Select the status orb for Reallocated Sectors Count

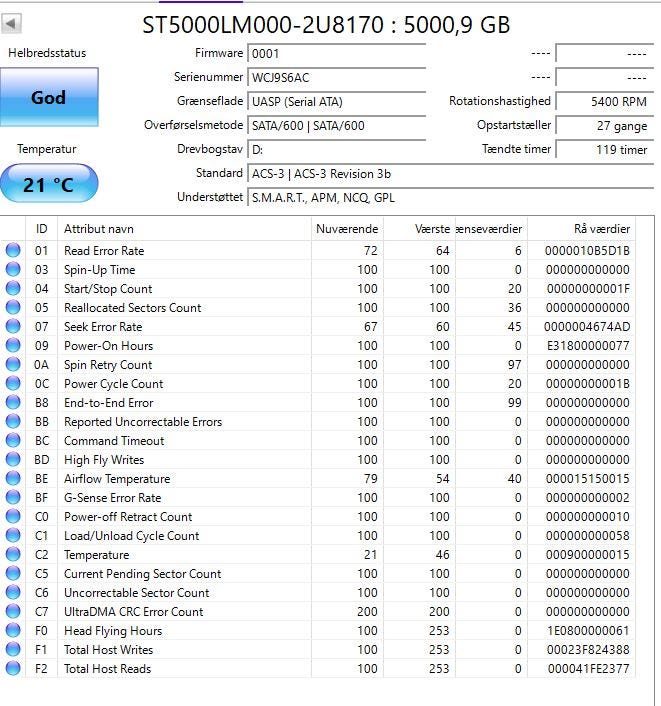coord(13,308)
